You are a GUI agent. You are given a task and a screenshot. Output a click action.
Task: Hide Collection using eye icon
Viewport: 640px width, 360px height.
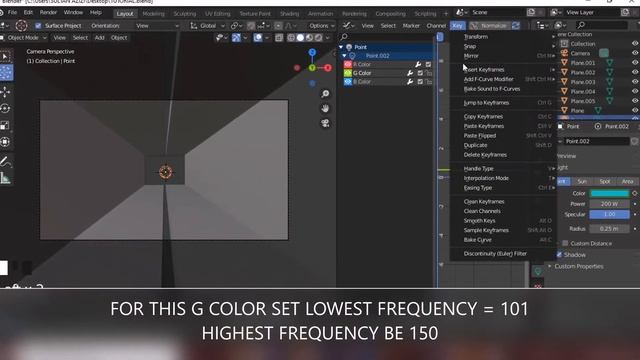point(635,43)
